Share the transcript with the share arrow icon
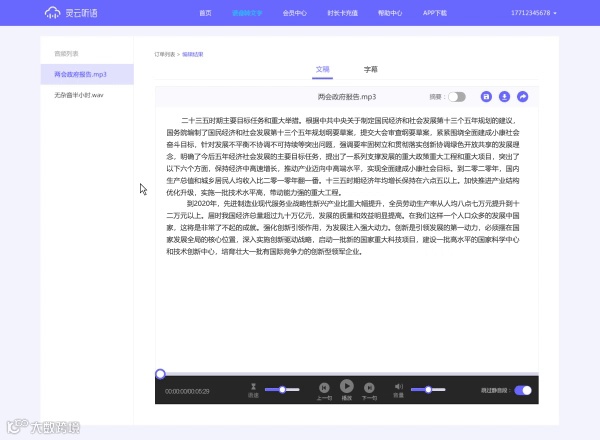600x440 pixels. tap(523, 97)
